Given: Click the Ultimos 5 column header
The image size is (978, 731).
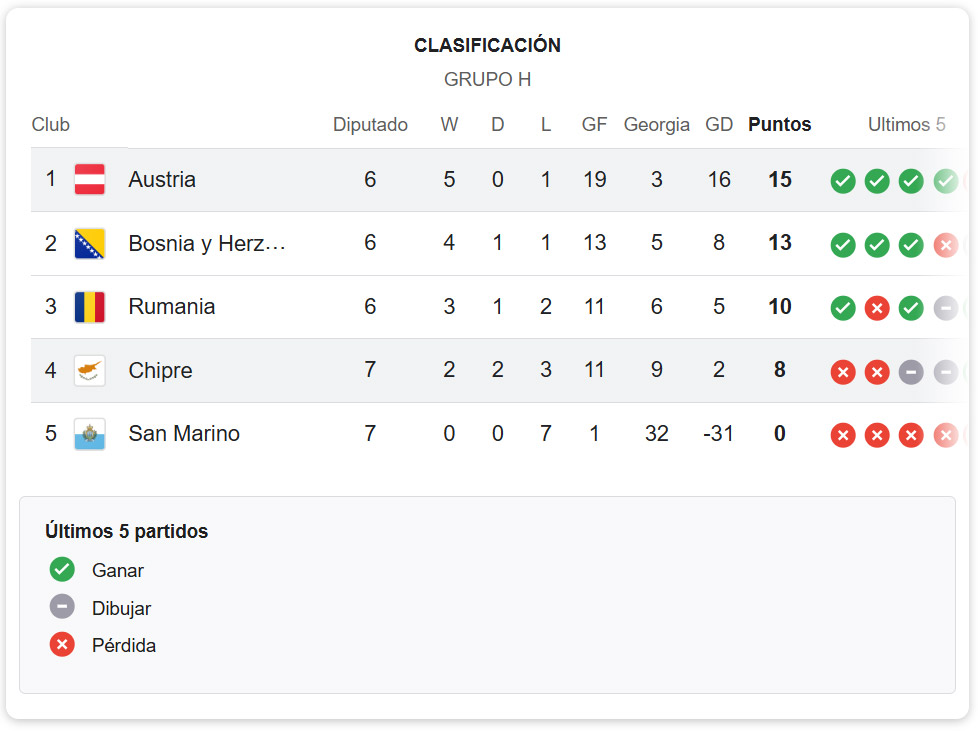Looking at the screenshot, I should click(x=906, y=124).
